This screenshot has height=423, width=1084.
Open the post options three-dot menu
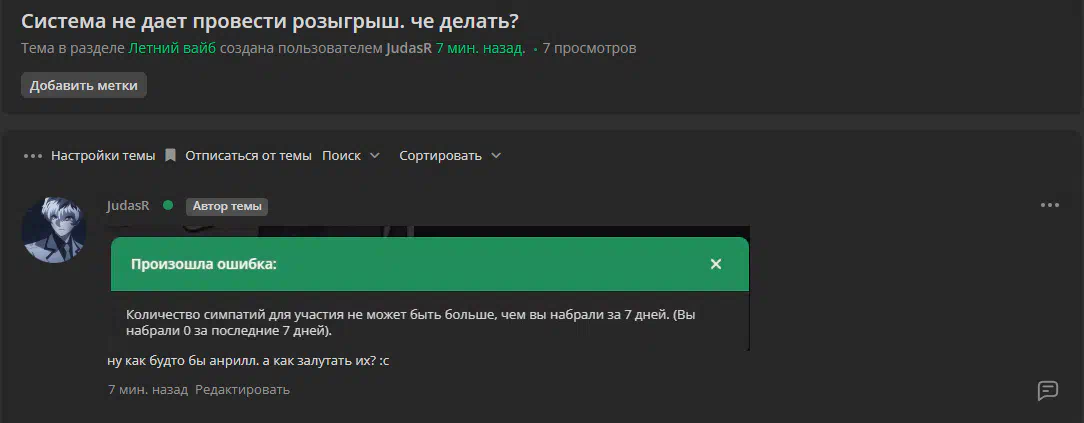[x=1049, y=205]
